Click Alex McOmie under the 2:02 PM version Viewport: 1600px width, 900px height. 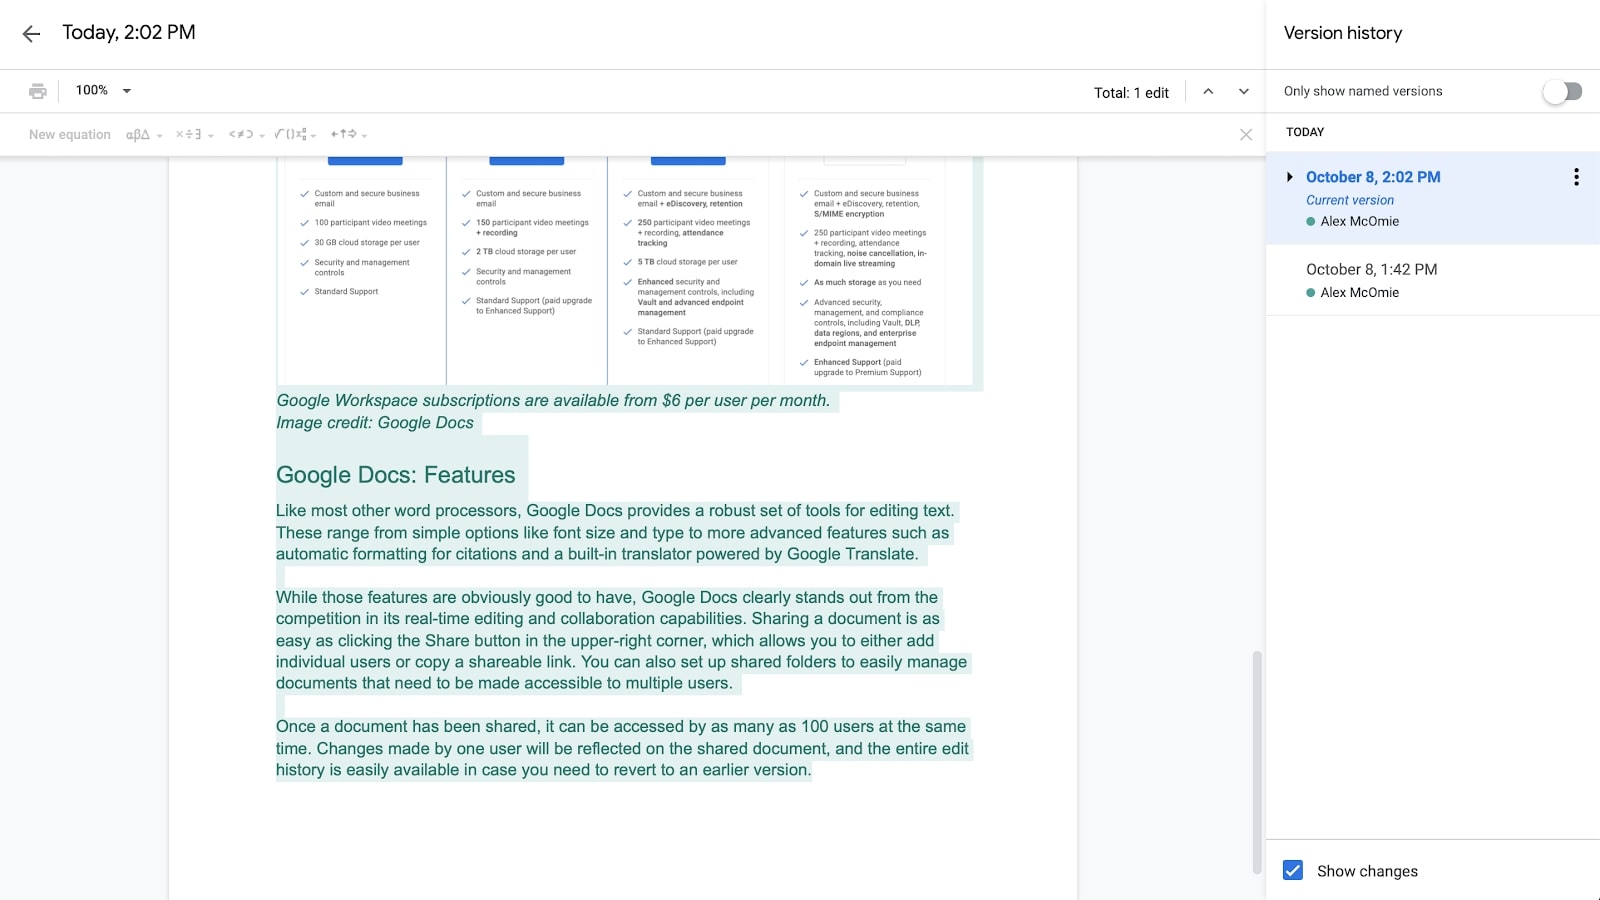[1359, 221]
